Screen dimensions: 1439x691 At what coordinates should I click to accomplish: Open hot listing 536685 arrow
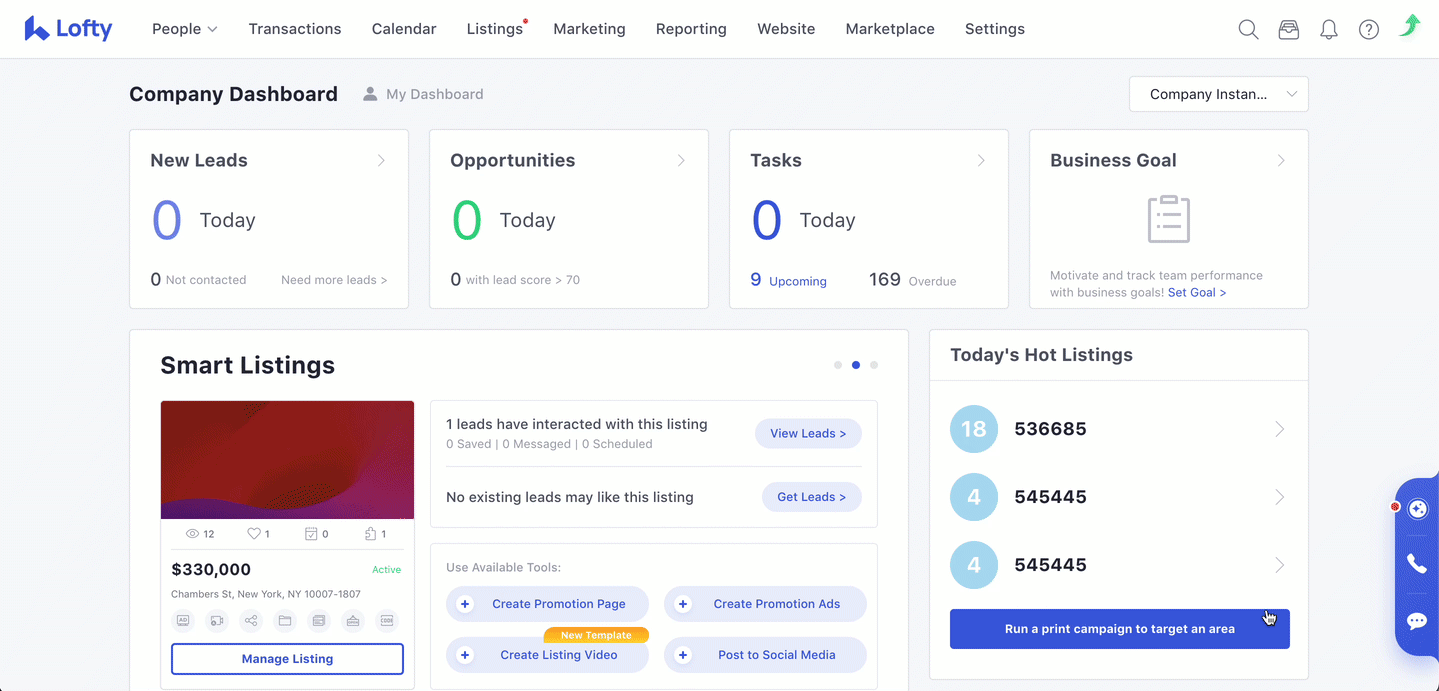1280,429
